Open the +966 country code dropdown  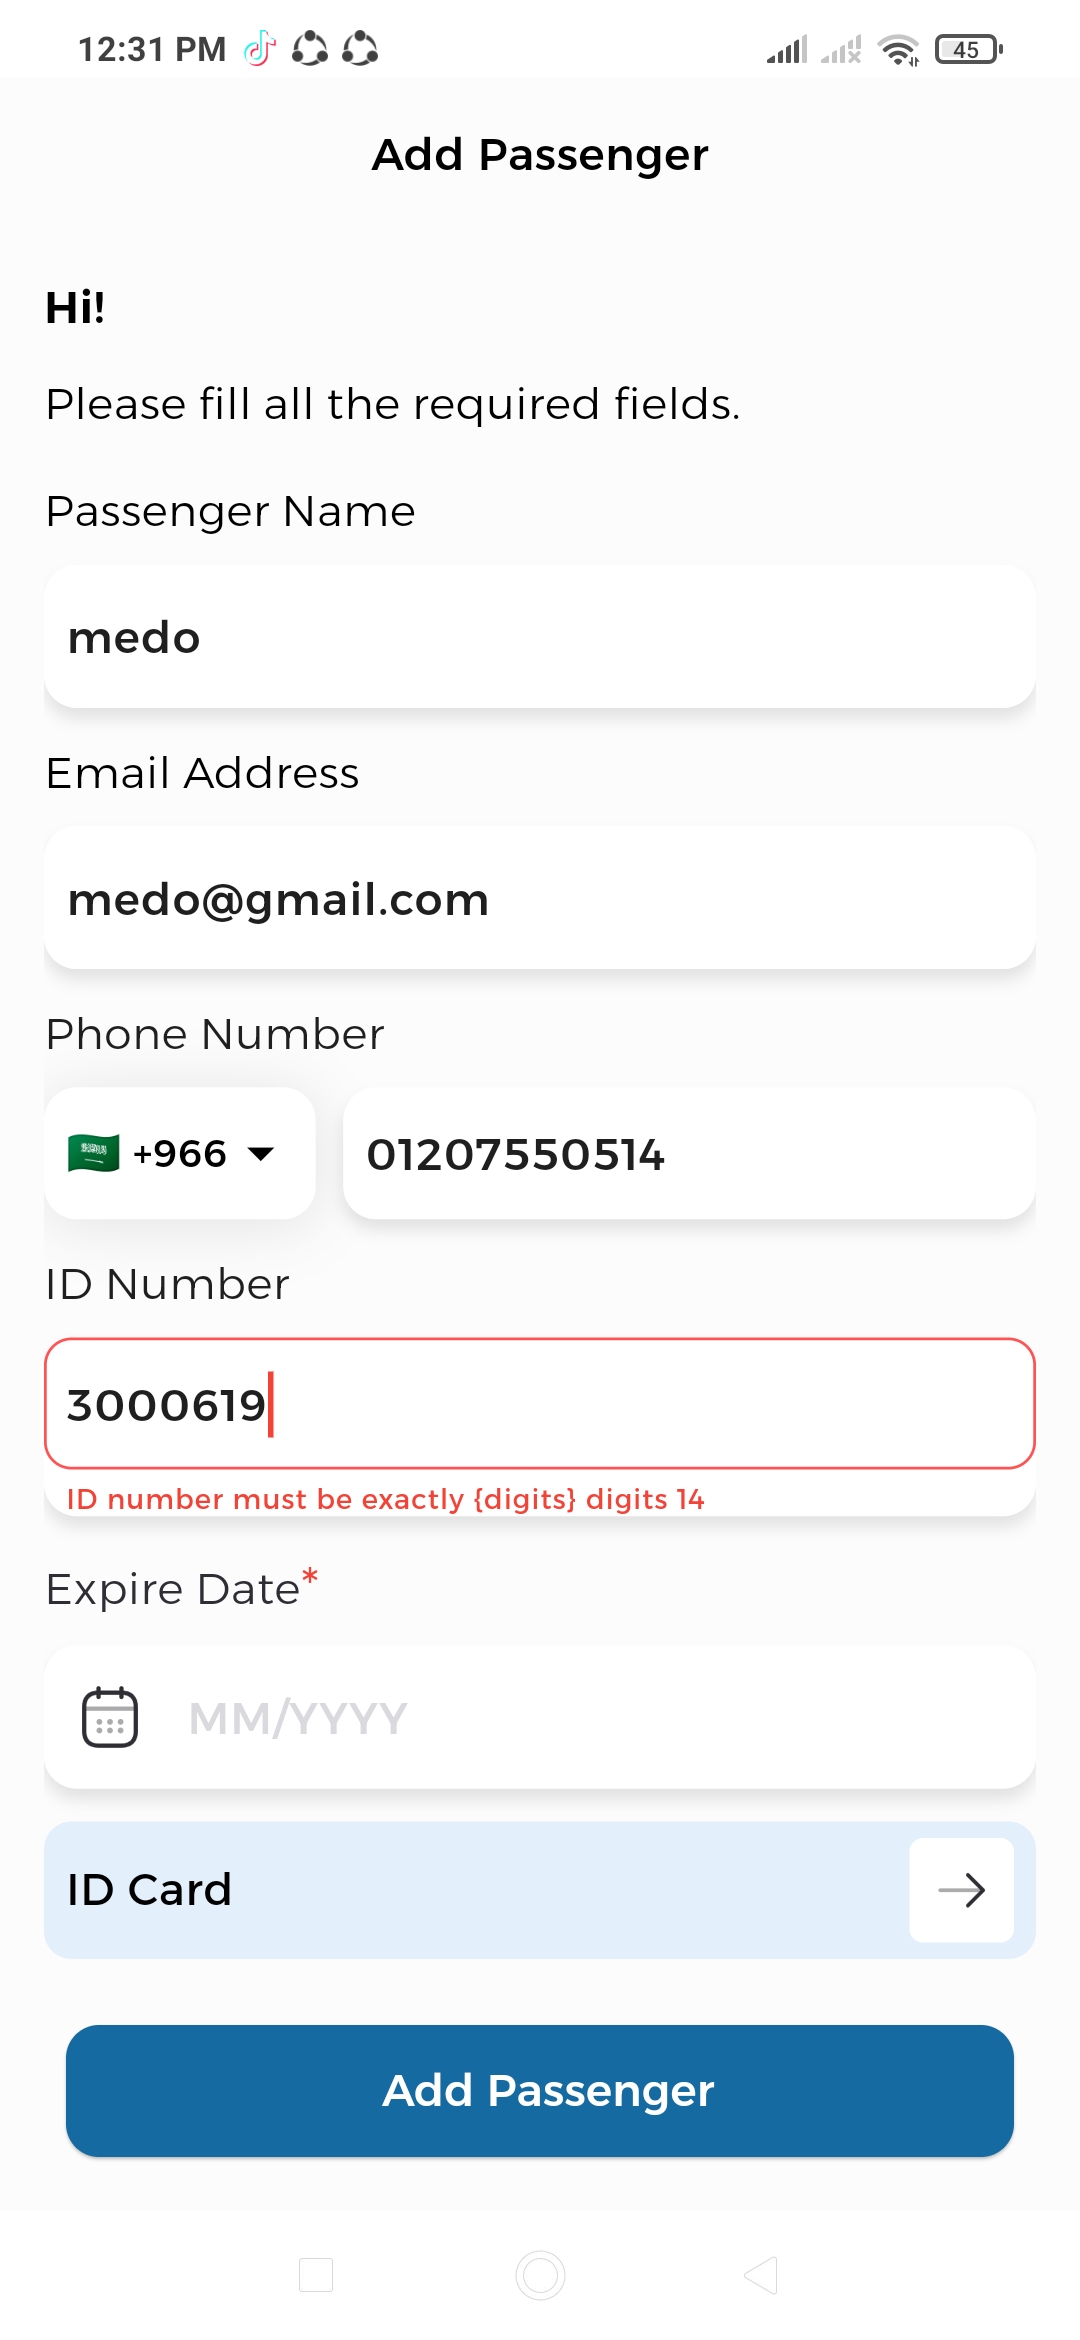(x=180, y=1153)
